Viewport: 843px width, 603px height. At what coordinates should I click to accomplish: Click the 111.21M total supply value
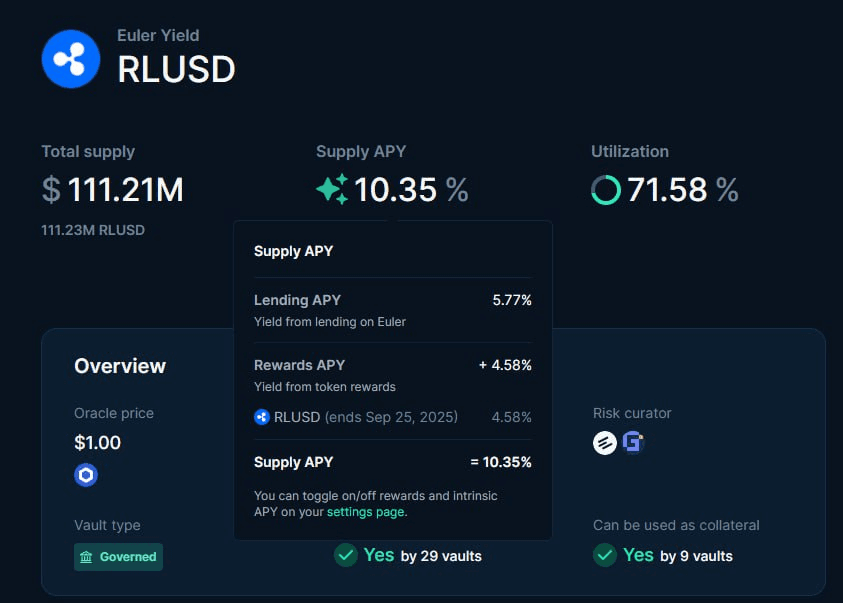pos(126,190)
